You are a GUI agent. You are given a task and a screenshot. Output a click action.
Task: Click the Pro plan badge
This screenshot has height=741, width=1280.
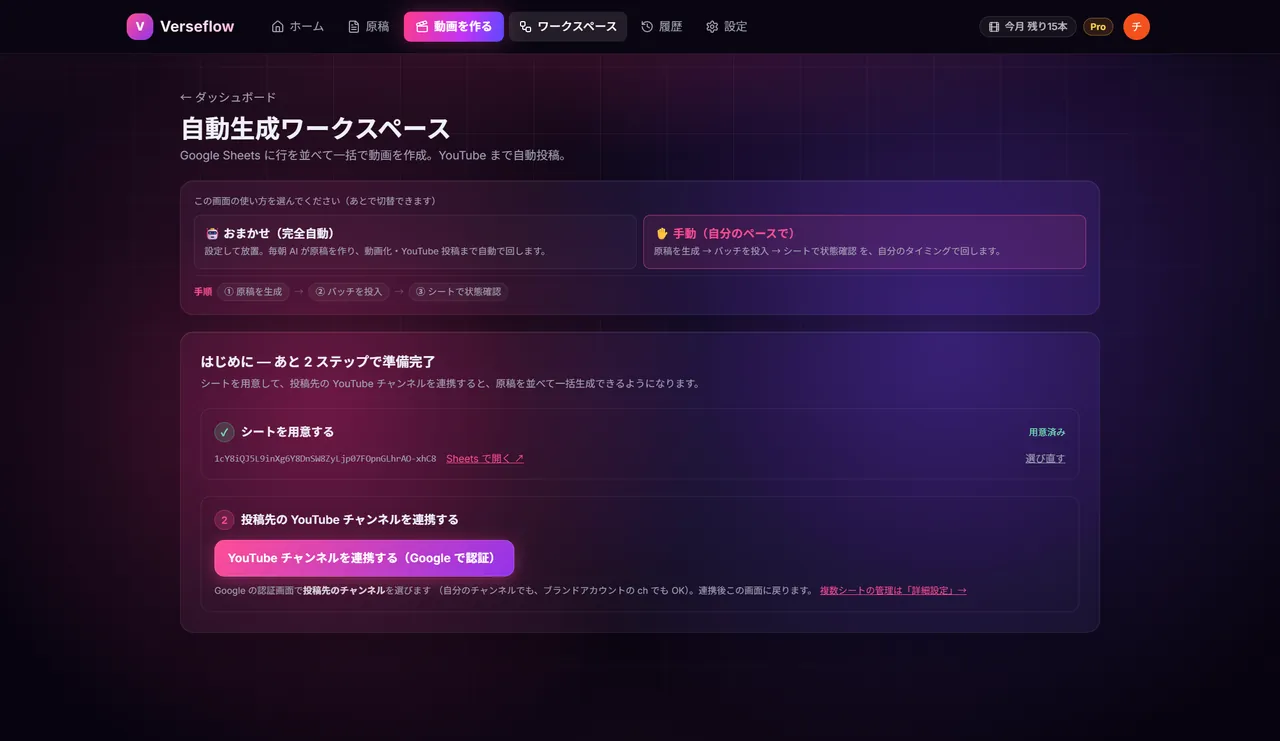pyautogui.click(x=1098, y=27)
